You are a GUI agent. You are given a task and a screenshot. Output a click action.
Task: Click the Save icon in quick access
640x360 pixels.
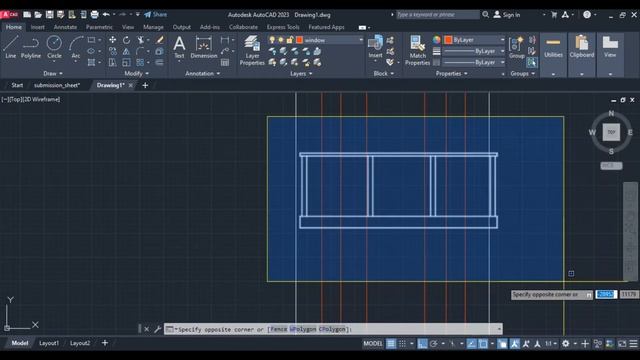(49, 15)
